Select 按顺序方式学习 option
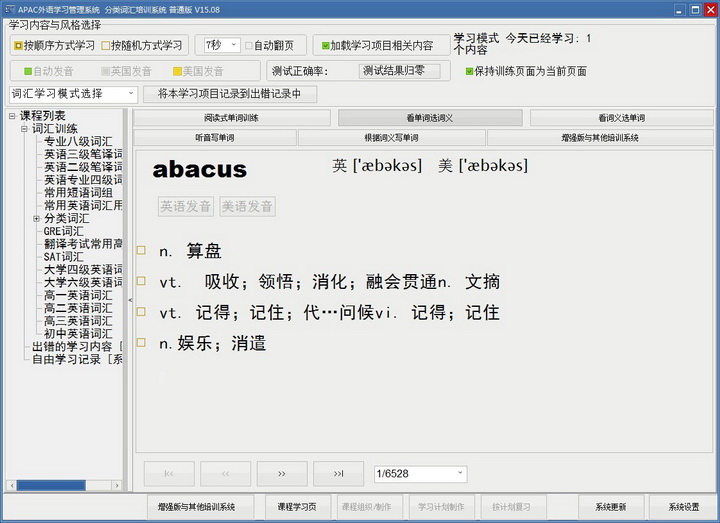 pos(54,45)
